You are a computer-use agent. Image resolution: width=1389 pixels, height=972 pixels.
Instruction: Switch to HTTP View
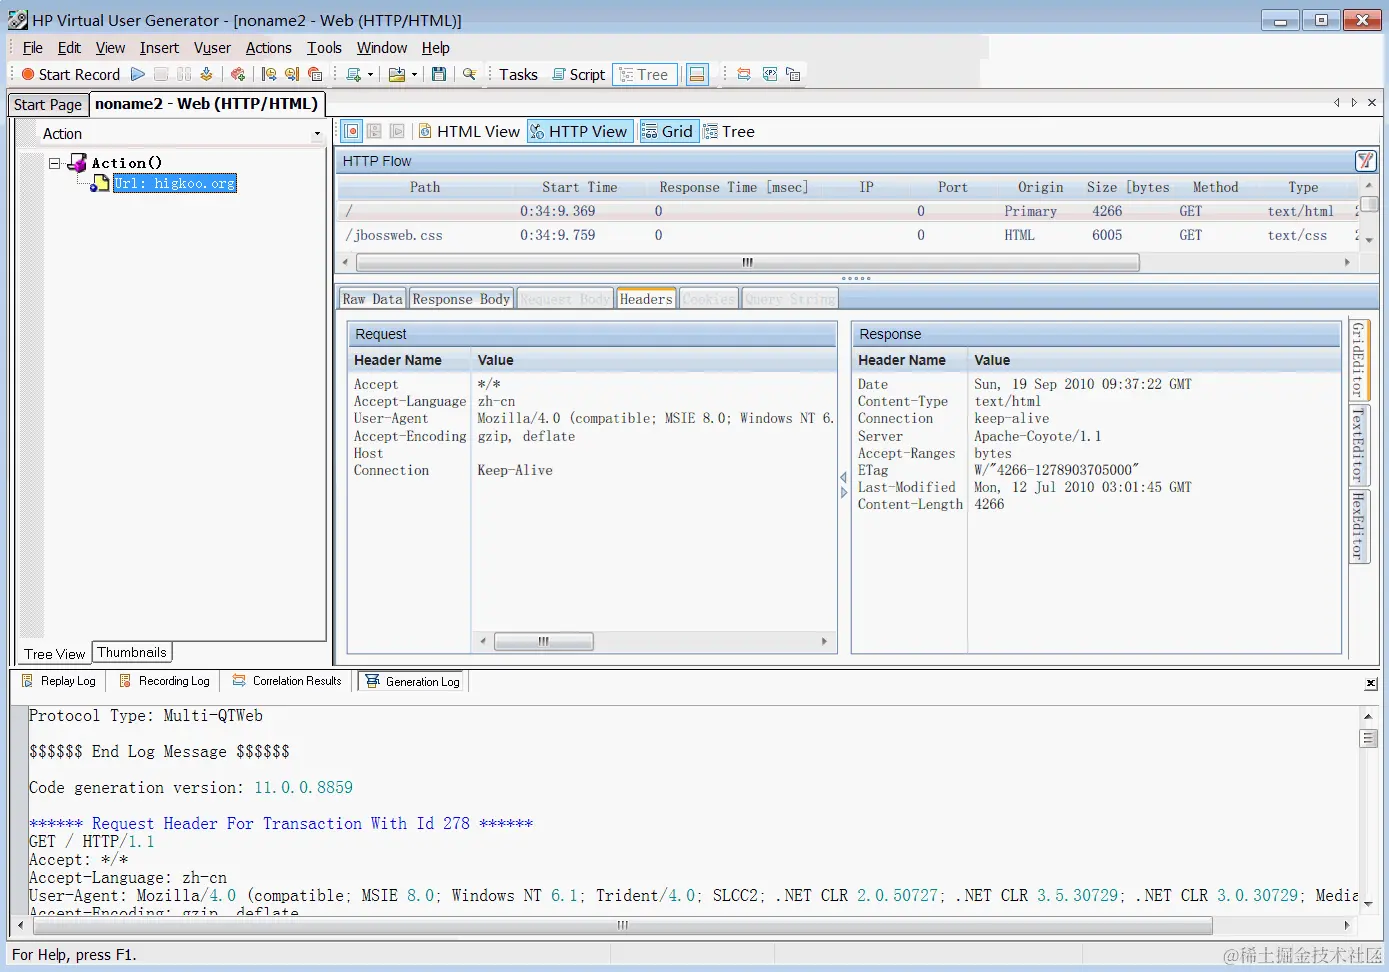click(x=580, y=131)
